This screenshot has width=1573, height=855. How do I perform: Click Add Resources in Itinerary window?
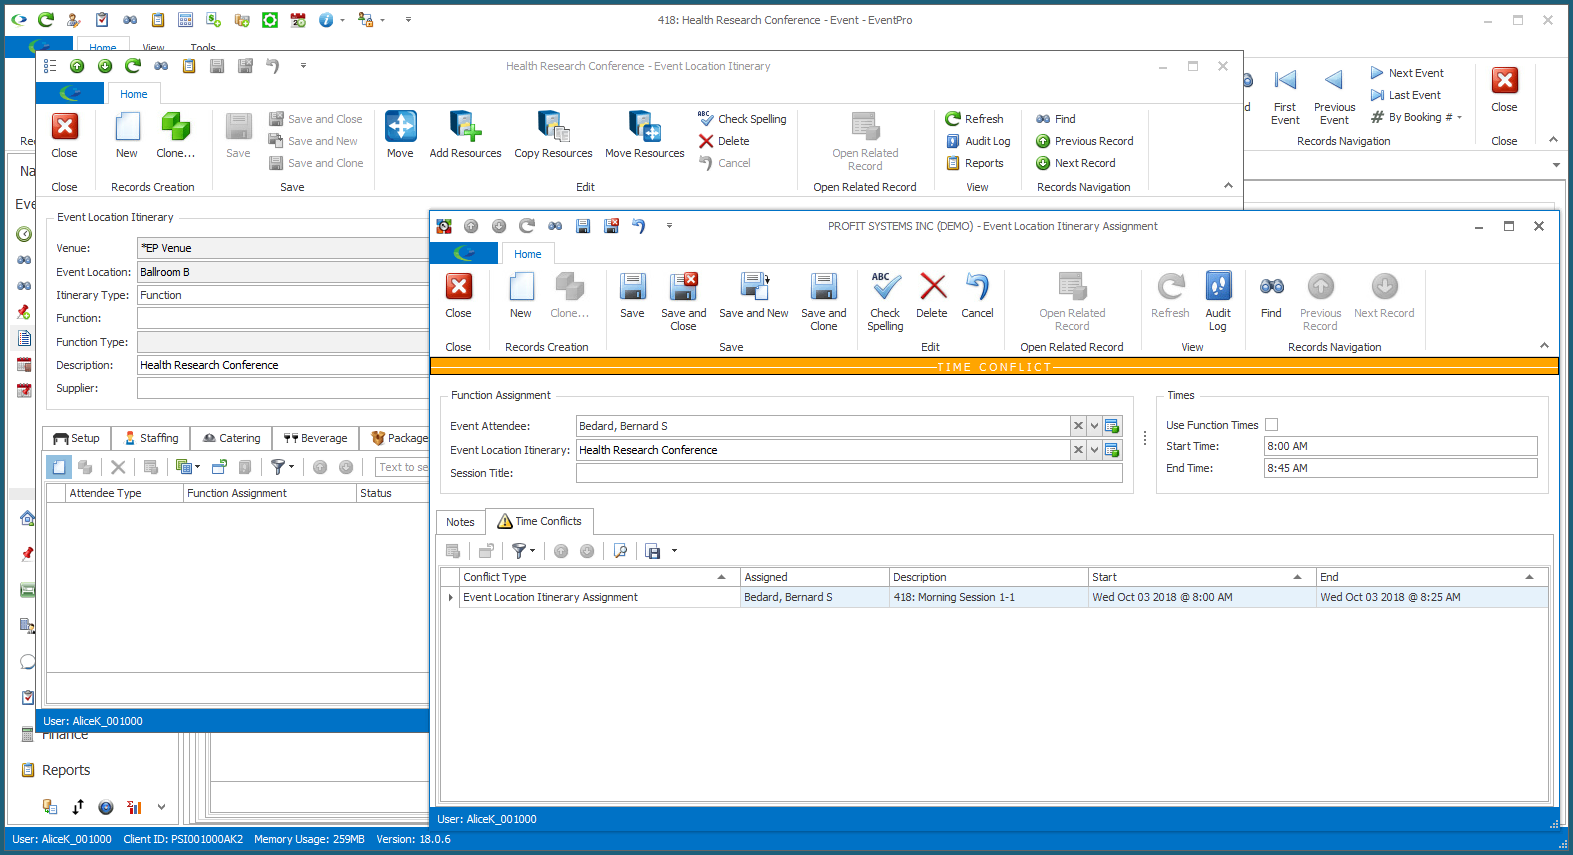(465, 135)
